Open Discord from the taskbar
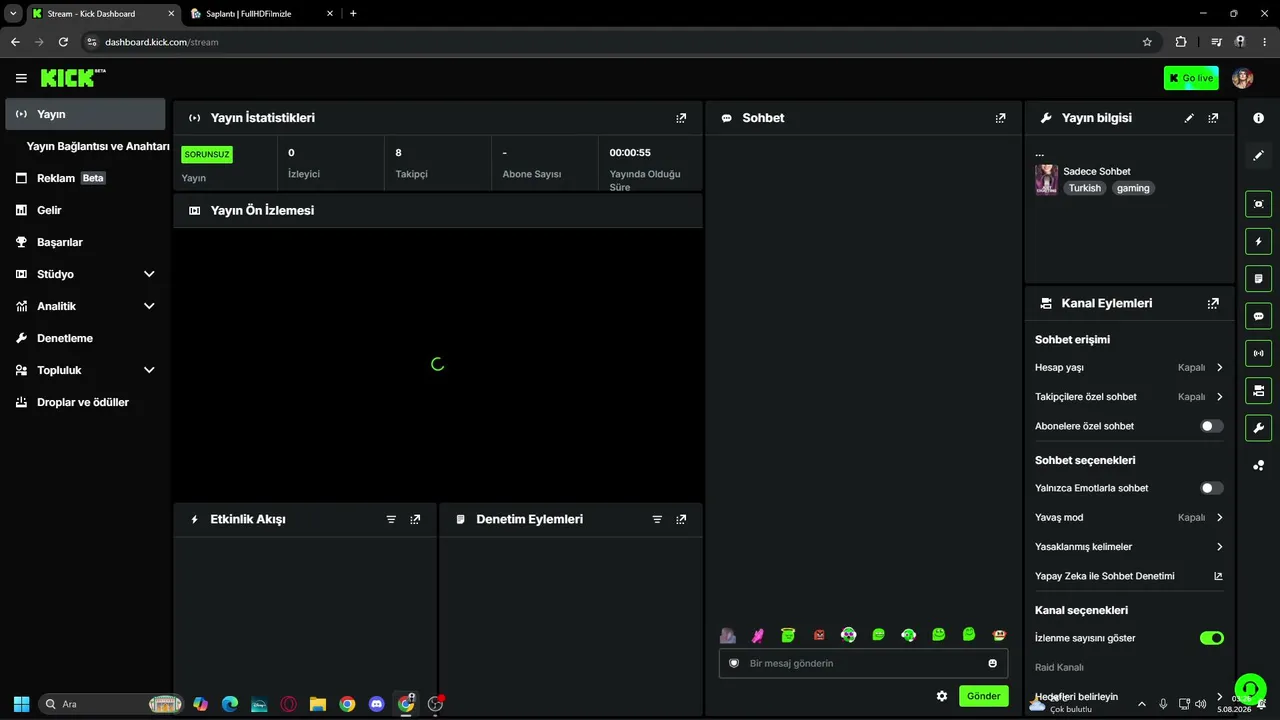Screen dimensions: 1280x720 pos(376,704)
